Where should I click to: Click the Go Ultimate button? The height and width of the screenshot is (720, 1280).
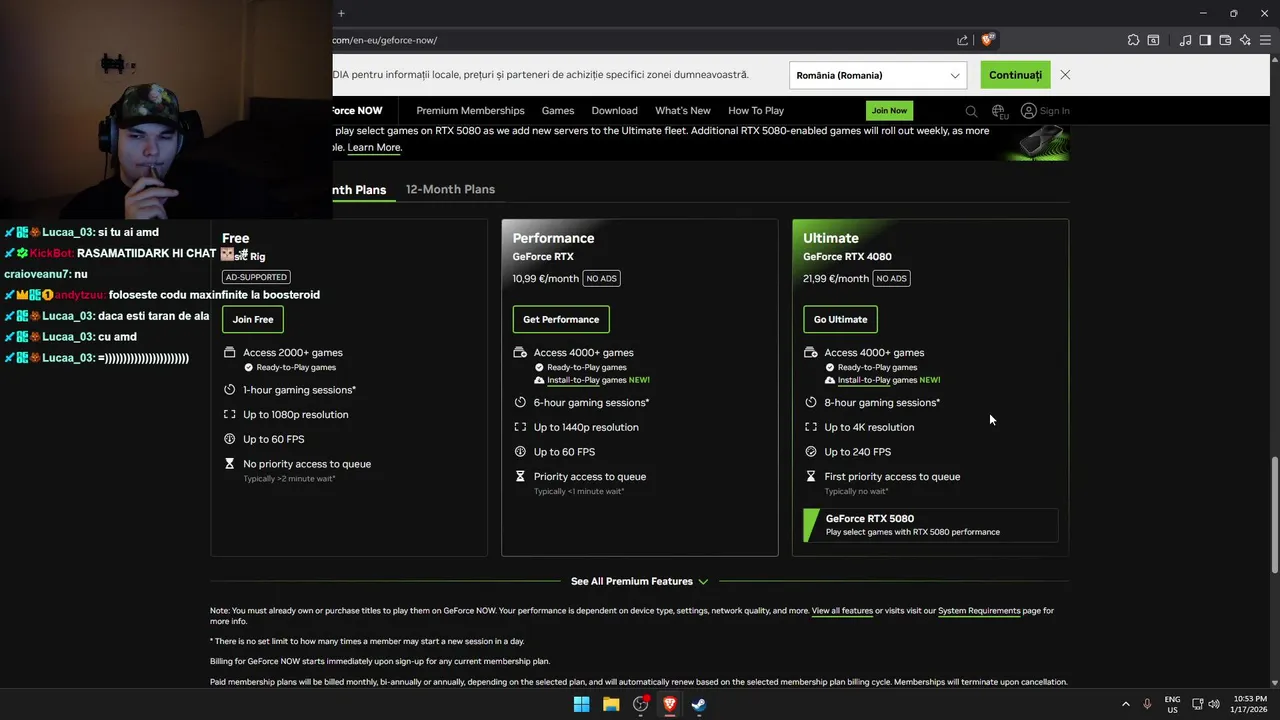coord(840,319)
